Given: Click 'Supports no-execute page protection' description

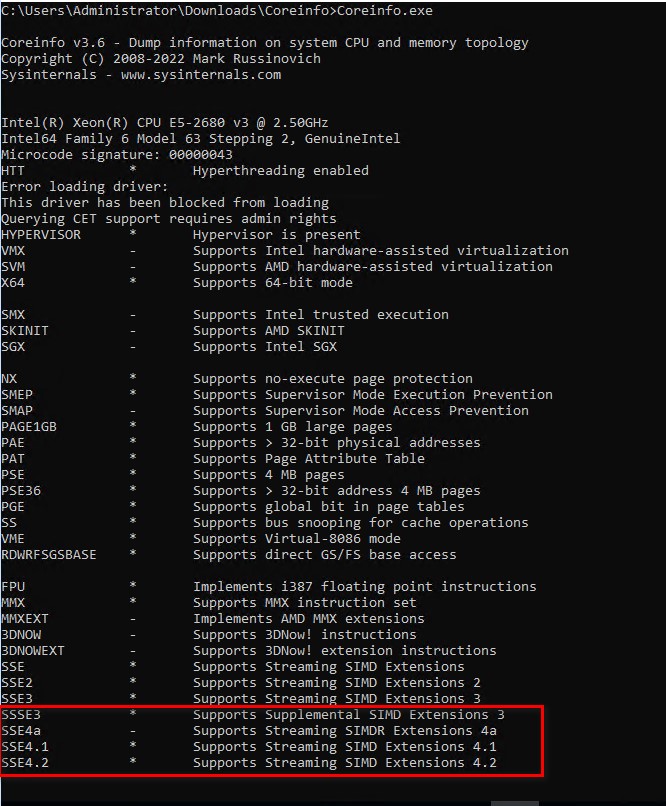Looking at the screenshot, I should (x=332, y=379).
